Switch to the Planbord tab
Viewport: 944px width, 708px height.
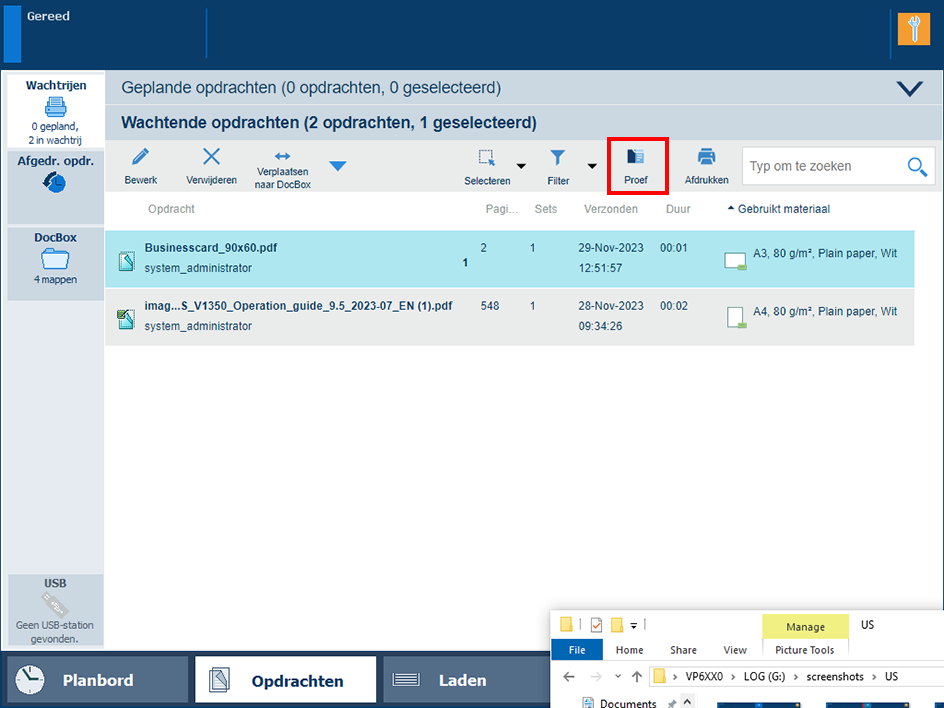tap(97, 680)
